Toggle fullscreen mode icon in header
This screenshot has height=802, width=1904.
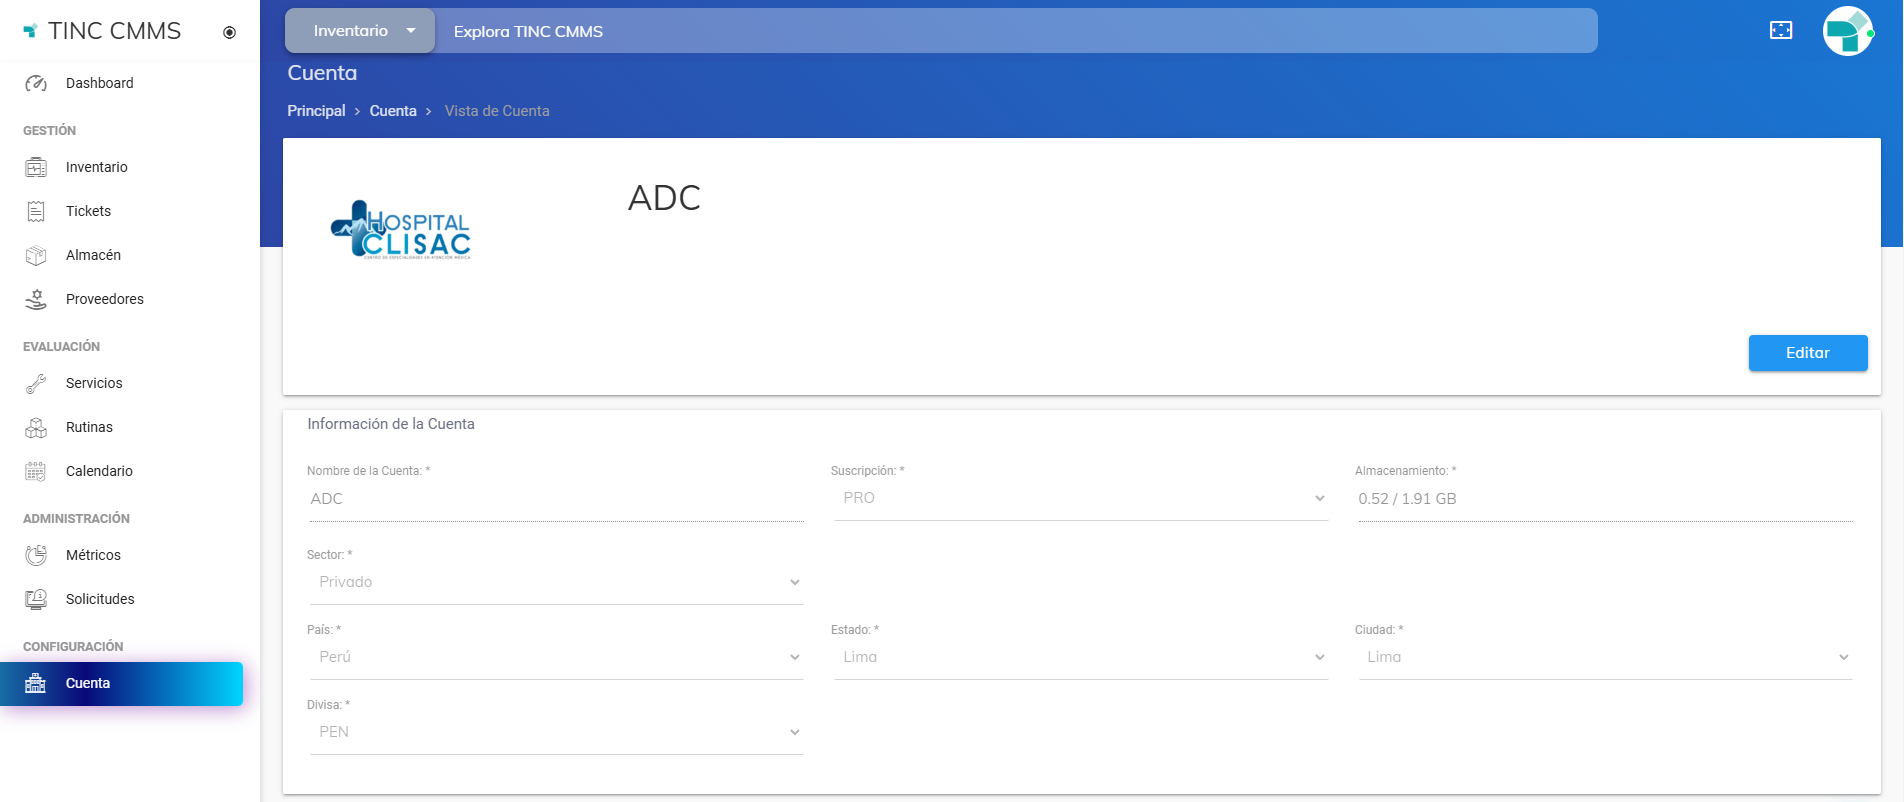click(1781, 30)
